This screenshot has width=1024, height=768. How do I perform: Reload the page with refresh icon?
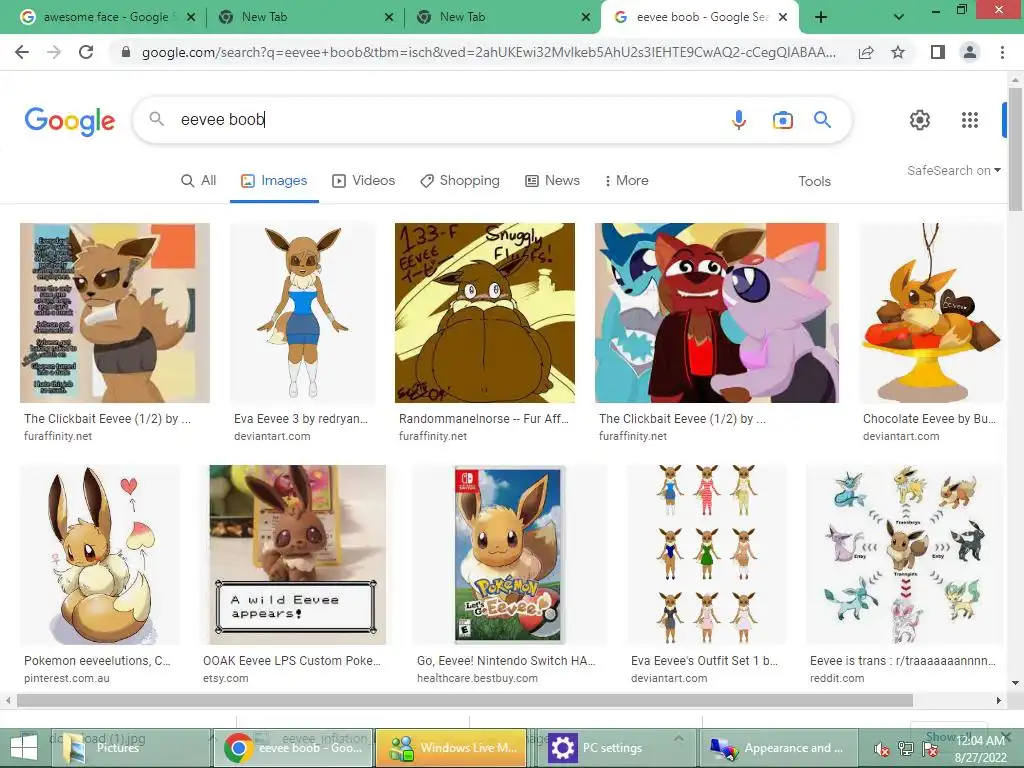pyautogui.click(x=86, y=52)
